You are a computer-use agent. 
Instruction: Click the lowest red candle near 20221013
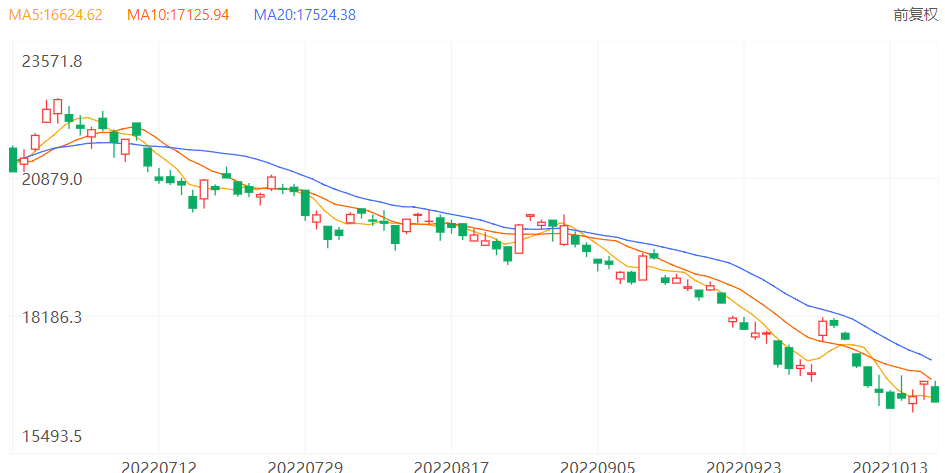[x=912, y=399]
